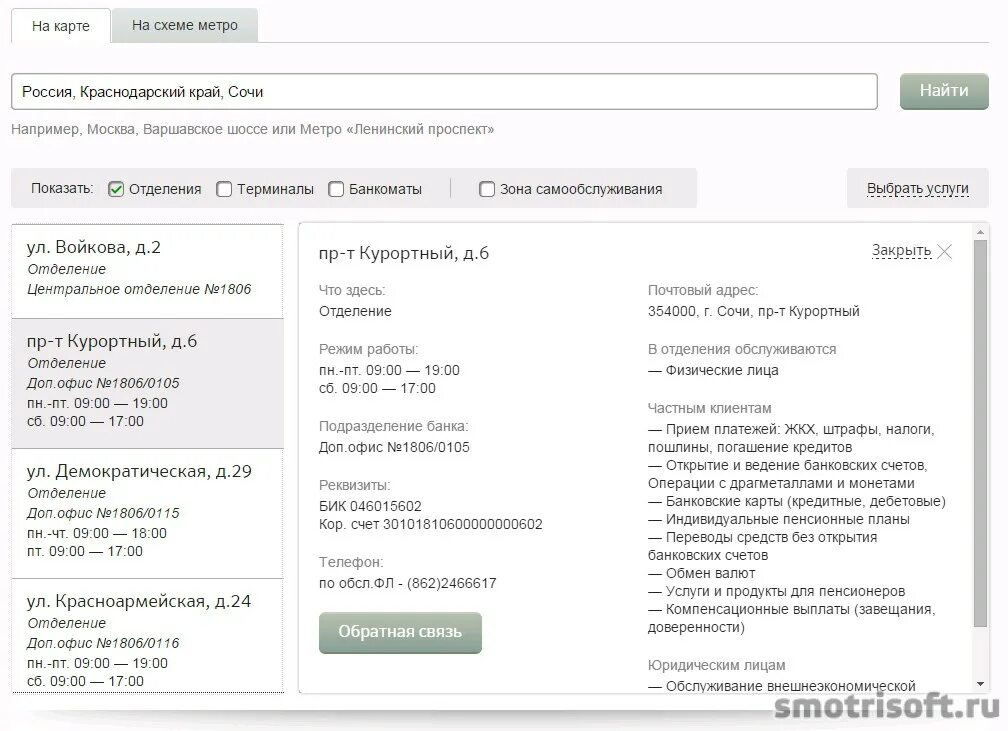Click the Закрыть link
1008x731 pixels.
click(903, 252)
